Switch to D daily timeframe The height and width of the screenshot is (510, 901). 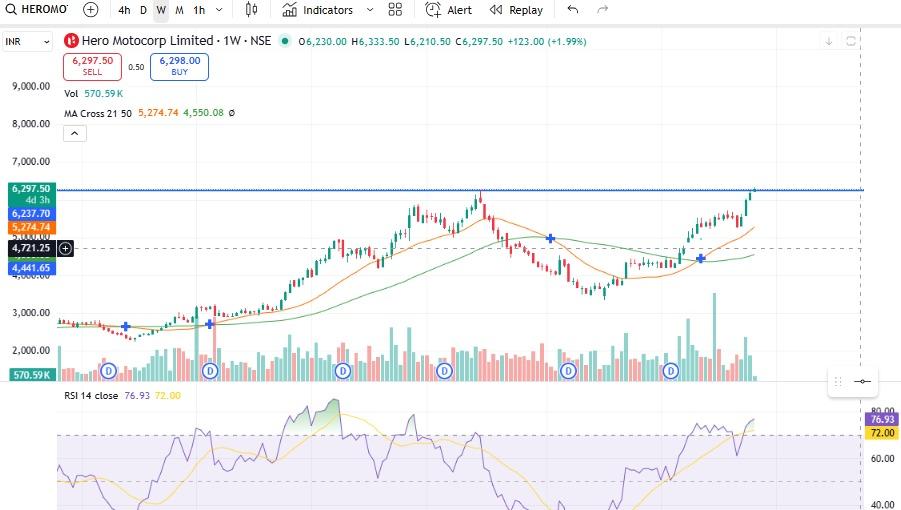[143, 10]
